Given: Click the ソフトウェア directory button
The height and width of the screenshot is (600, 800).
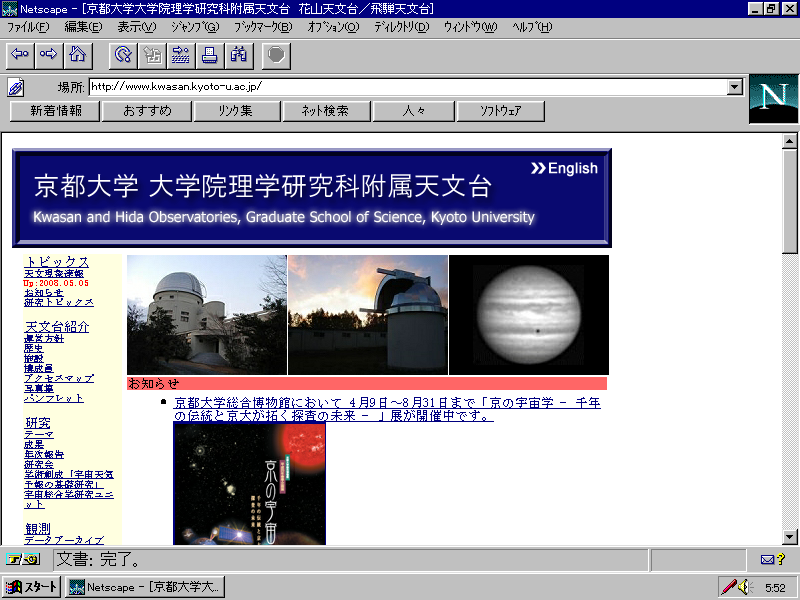Looking at the screenshot, I should (x=501, y=111).
